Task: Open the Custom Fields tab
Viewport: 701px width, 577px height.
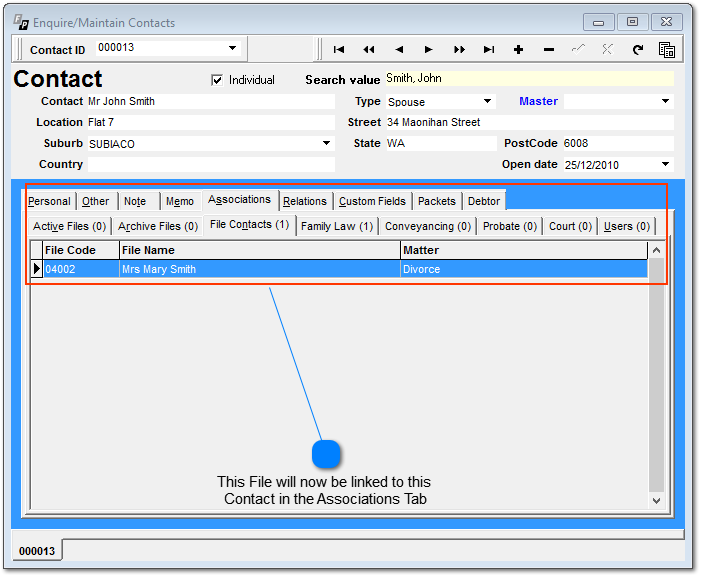Action: [x=372, y=201]
